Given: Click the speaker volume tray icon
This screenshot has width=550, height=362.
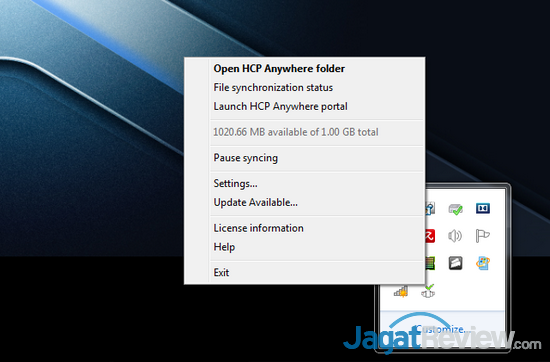Looking at the screenshot, I should pyautogui.click(x=455, y=236).
